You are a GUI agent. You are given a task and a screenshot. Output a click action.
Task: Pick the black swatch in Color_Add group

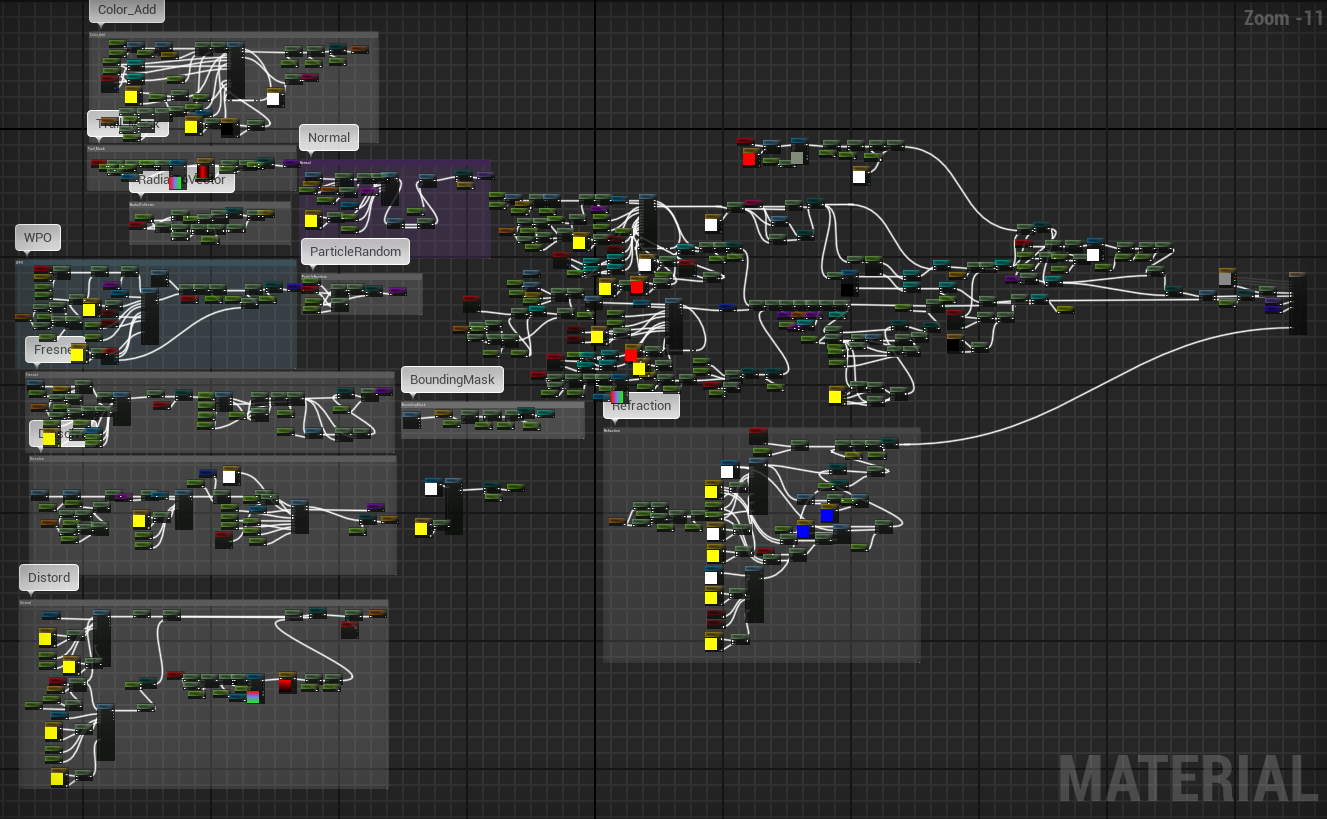click(229, 128)
